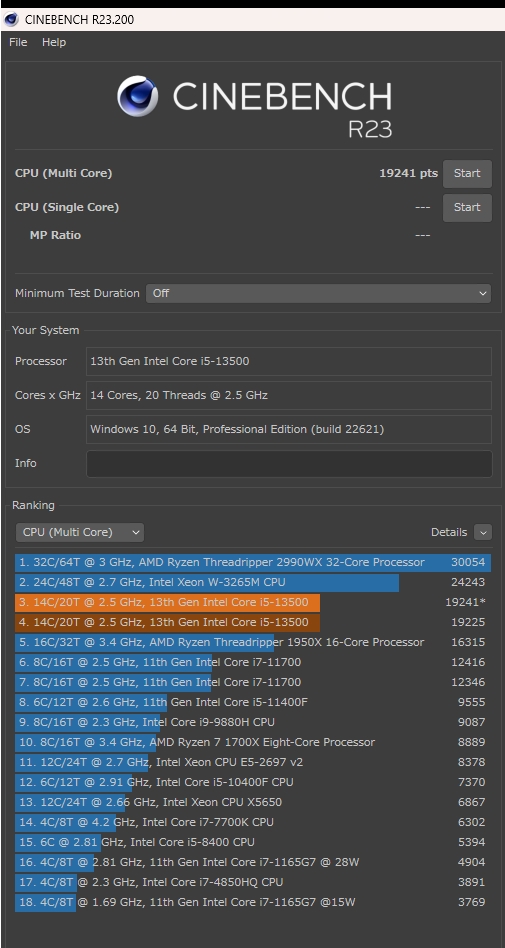Start the CPU Single Core test
The height and width of the screenshot is (948, 505).
pyautogui.click(x=467, y=207)
